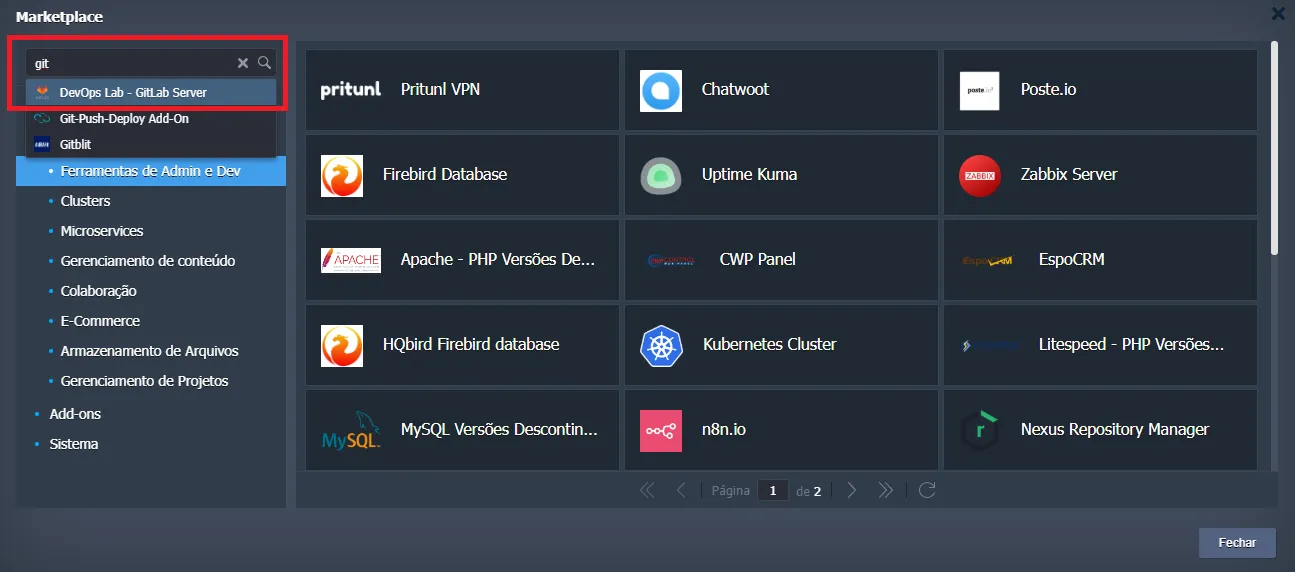Open the Clusters category
1295x572 pixels.
click(x=85, y=201)
